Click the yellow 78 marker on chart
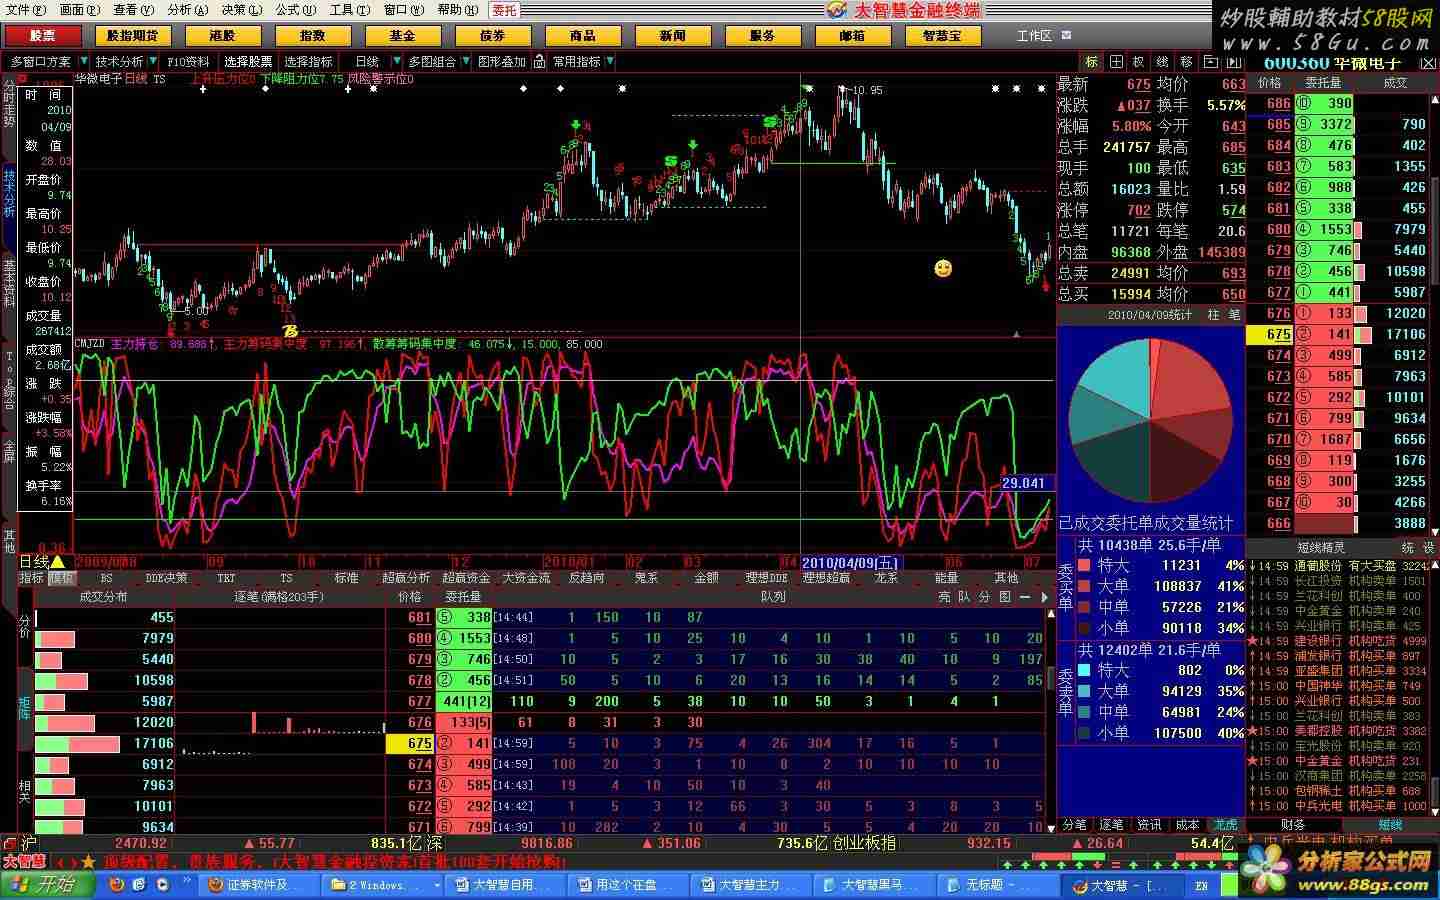This screenshot has height=900, width=1440. pos(290,331)
